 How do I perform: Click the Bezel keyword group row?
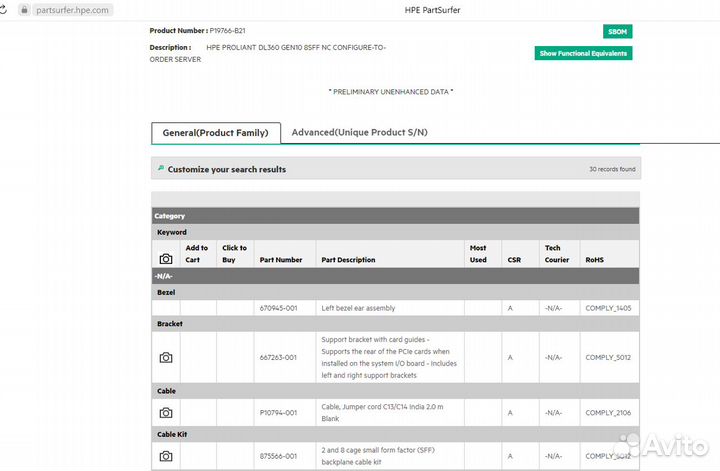pyautogui.click(x=395, y=292)
